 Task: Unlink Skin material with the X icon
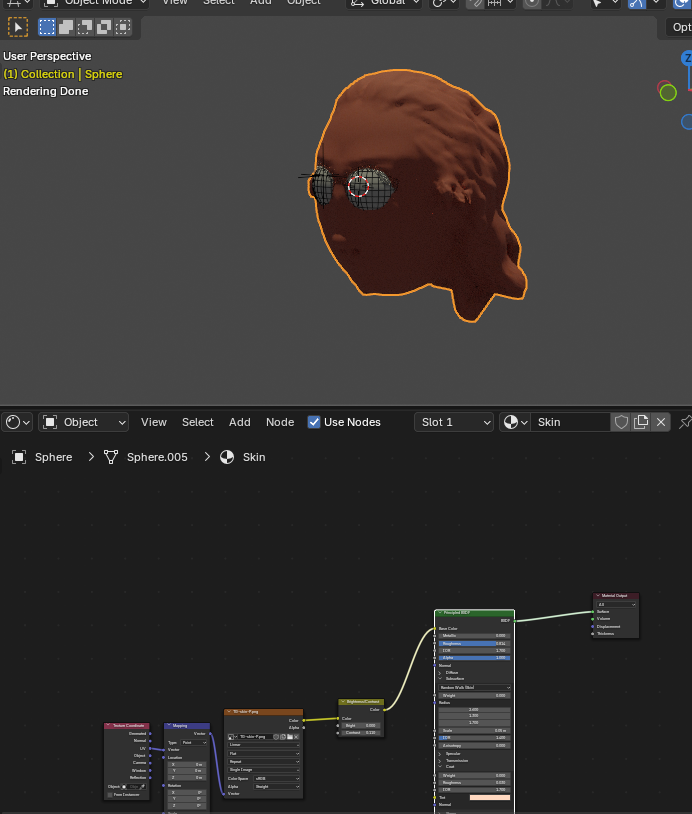point(661,422)
